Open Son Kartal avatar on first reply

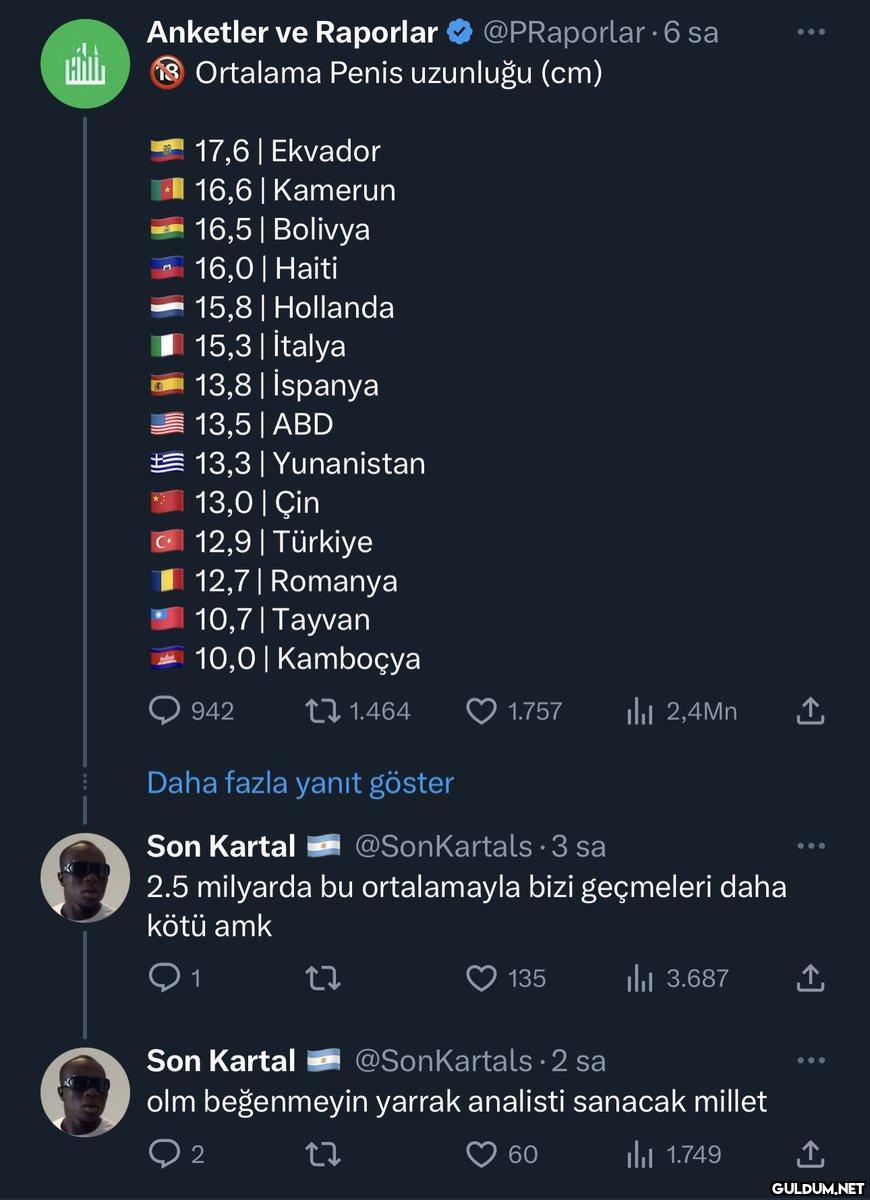pyautogui.click(x=84, y=878)
